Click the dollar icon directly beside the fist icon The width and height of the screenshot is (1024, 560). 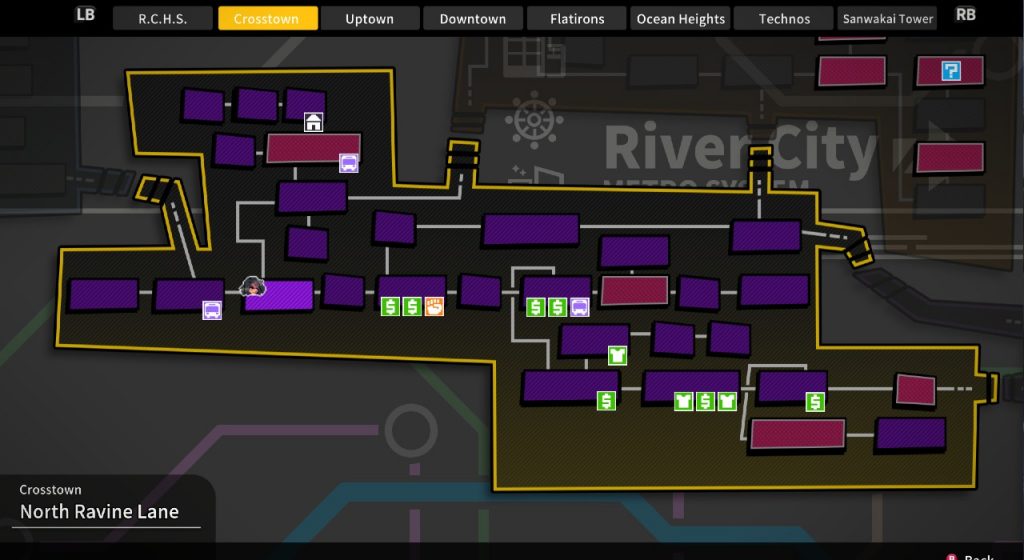412,306
